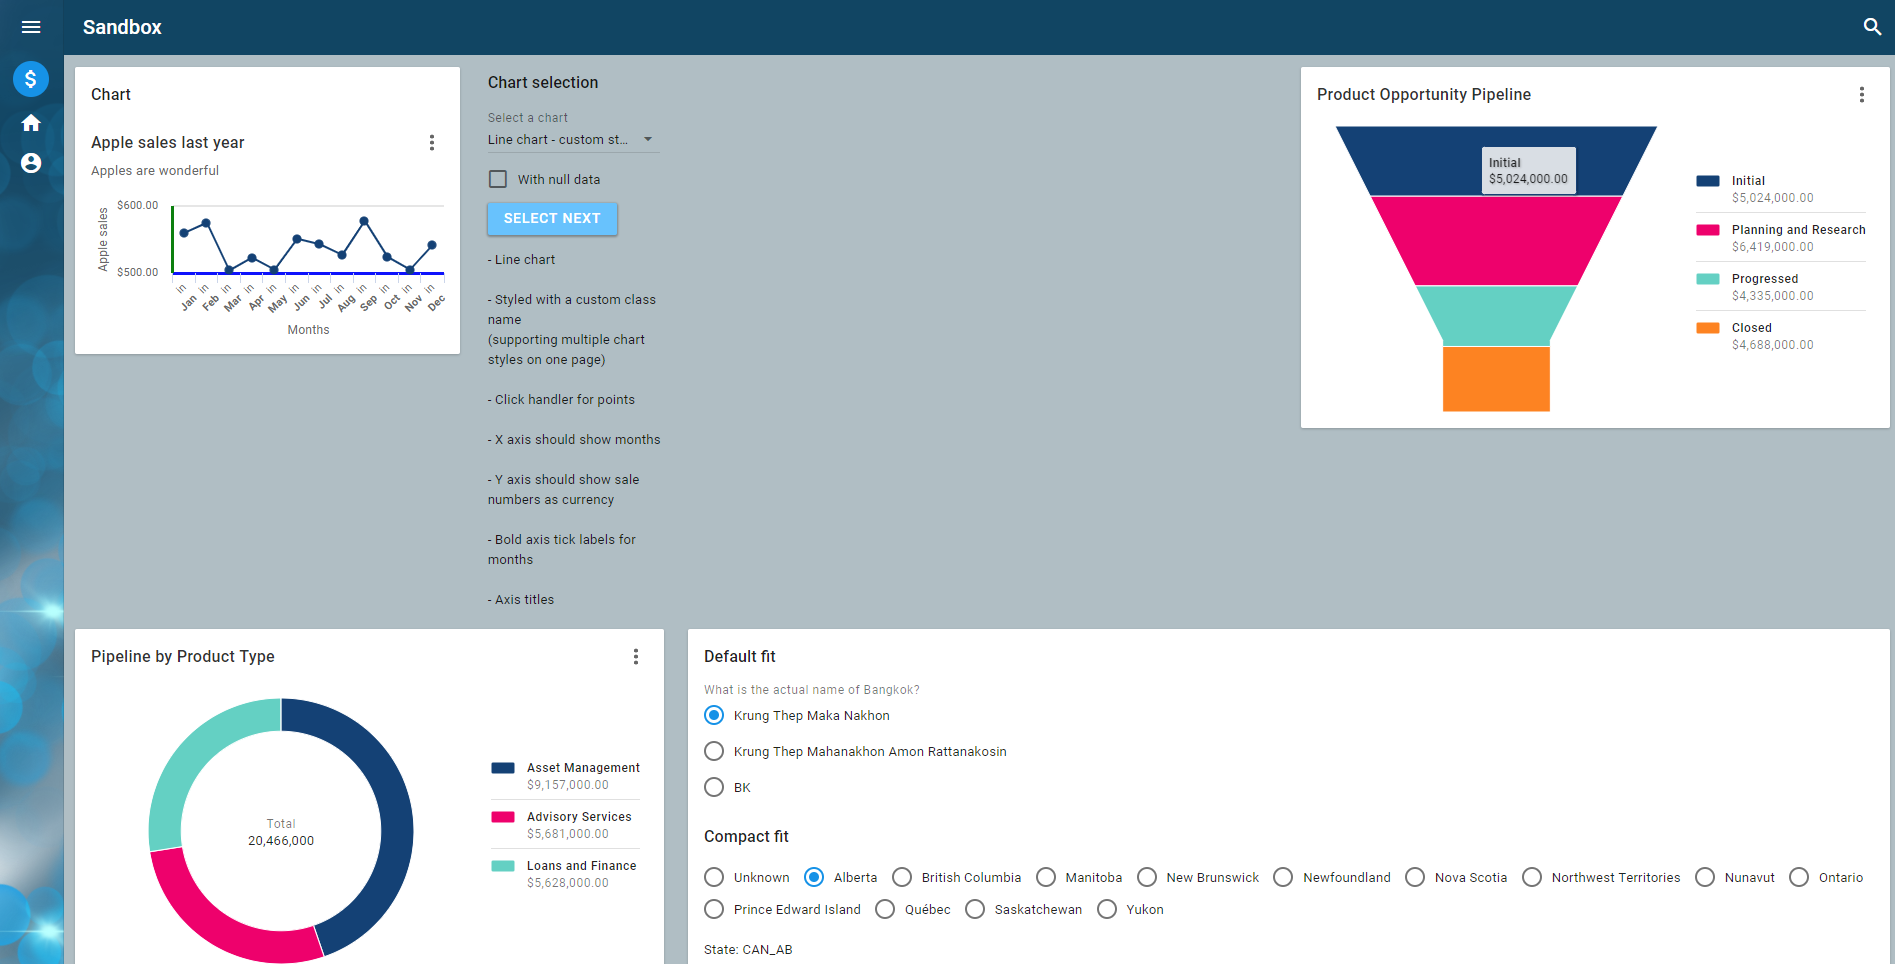Open Apple sales chart options menu
The image size is (1895, 964).
click(432, 143)
